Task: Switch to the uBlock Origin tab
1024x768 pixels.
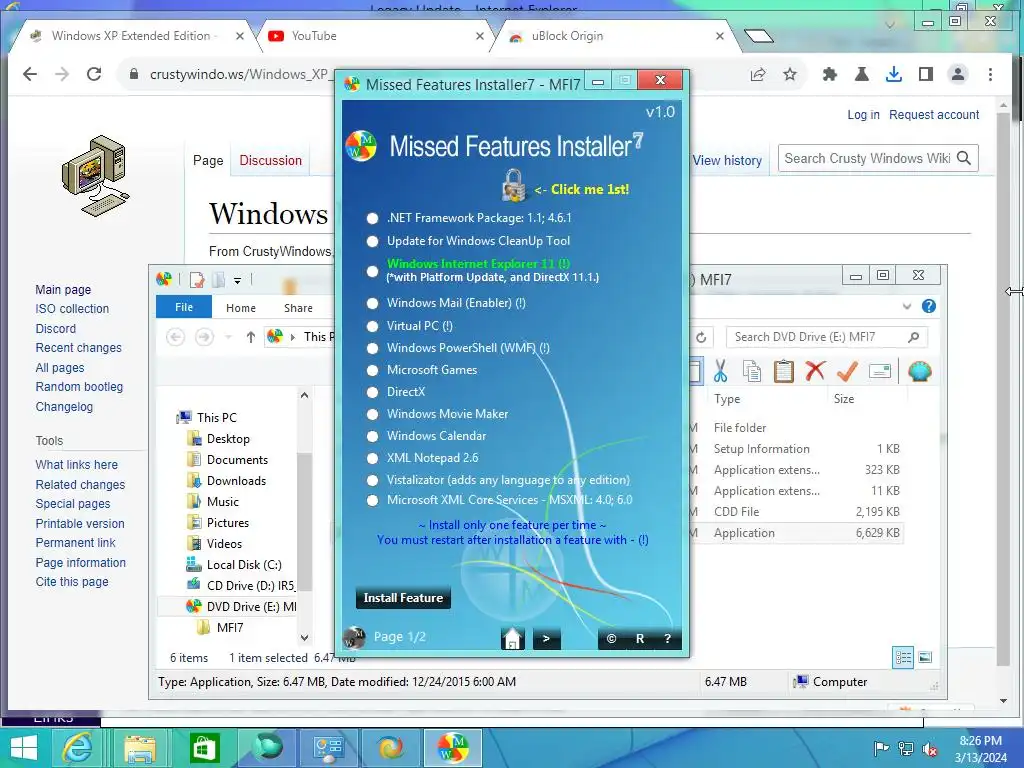Action: 615,36
